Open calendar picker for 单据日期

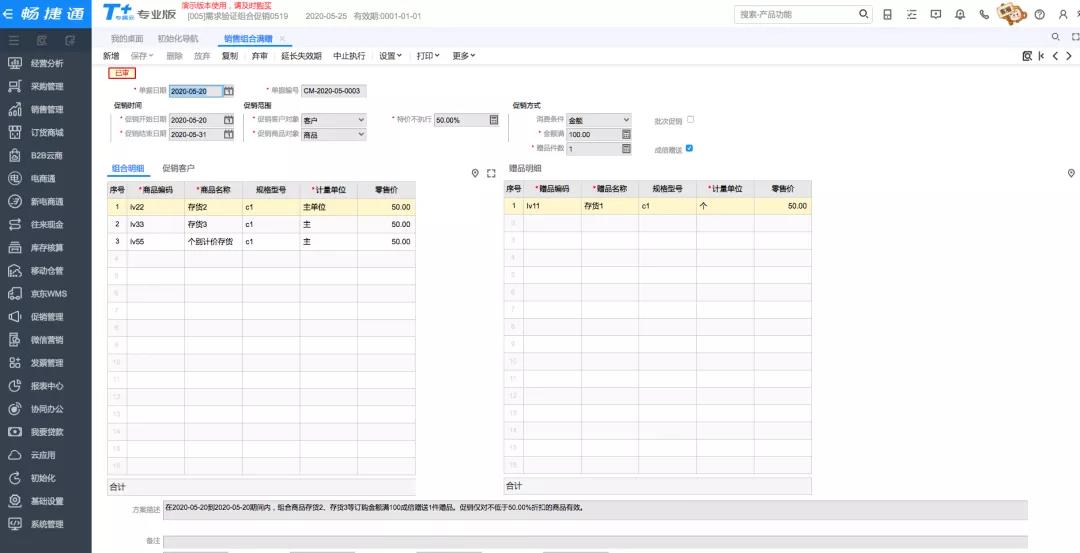click(x=228, y=91)
